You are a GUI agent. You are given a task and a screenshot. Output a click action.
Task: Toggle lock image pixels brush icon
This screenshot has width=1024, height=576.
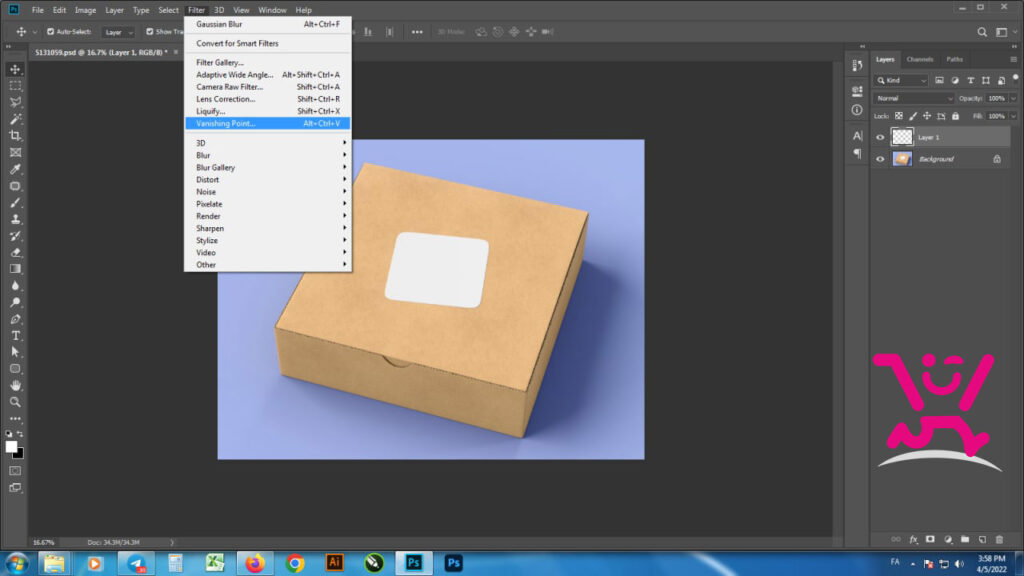tap(913, 116)
